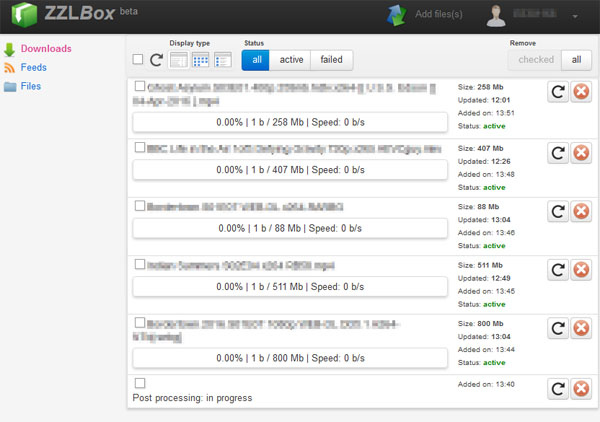The width and height of the screenshot is (600, 422).
Task: Show failed downloads
Action: click(x=331, y=60)
